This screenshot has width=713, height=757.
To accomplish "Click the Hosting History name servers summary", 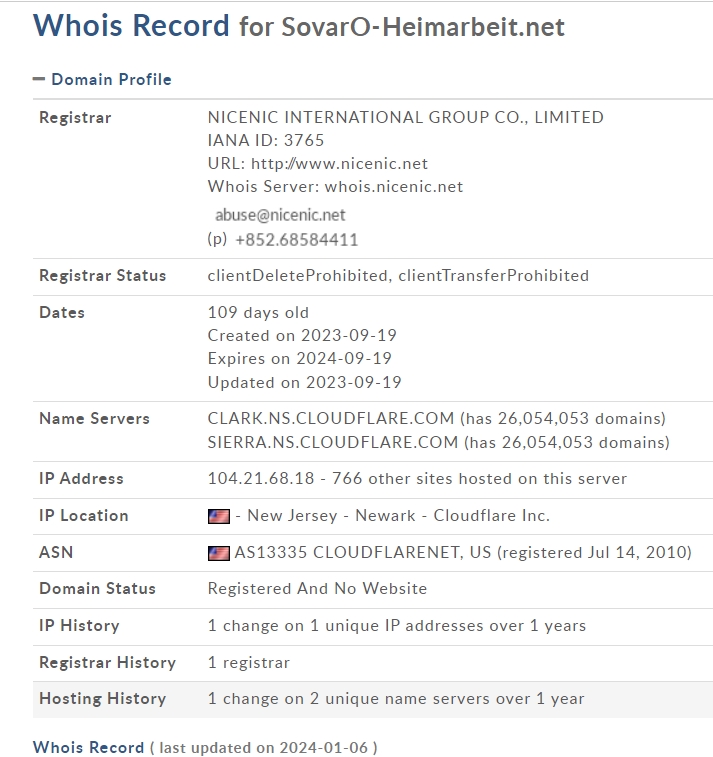I will 396,699.
